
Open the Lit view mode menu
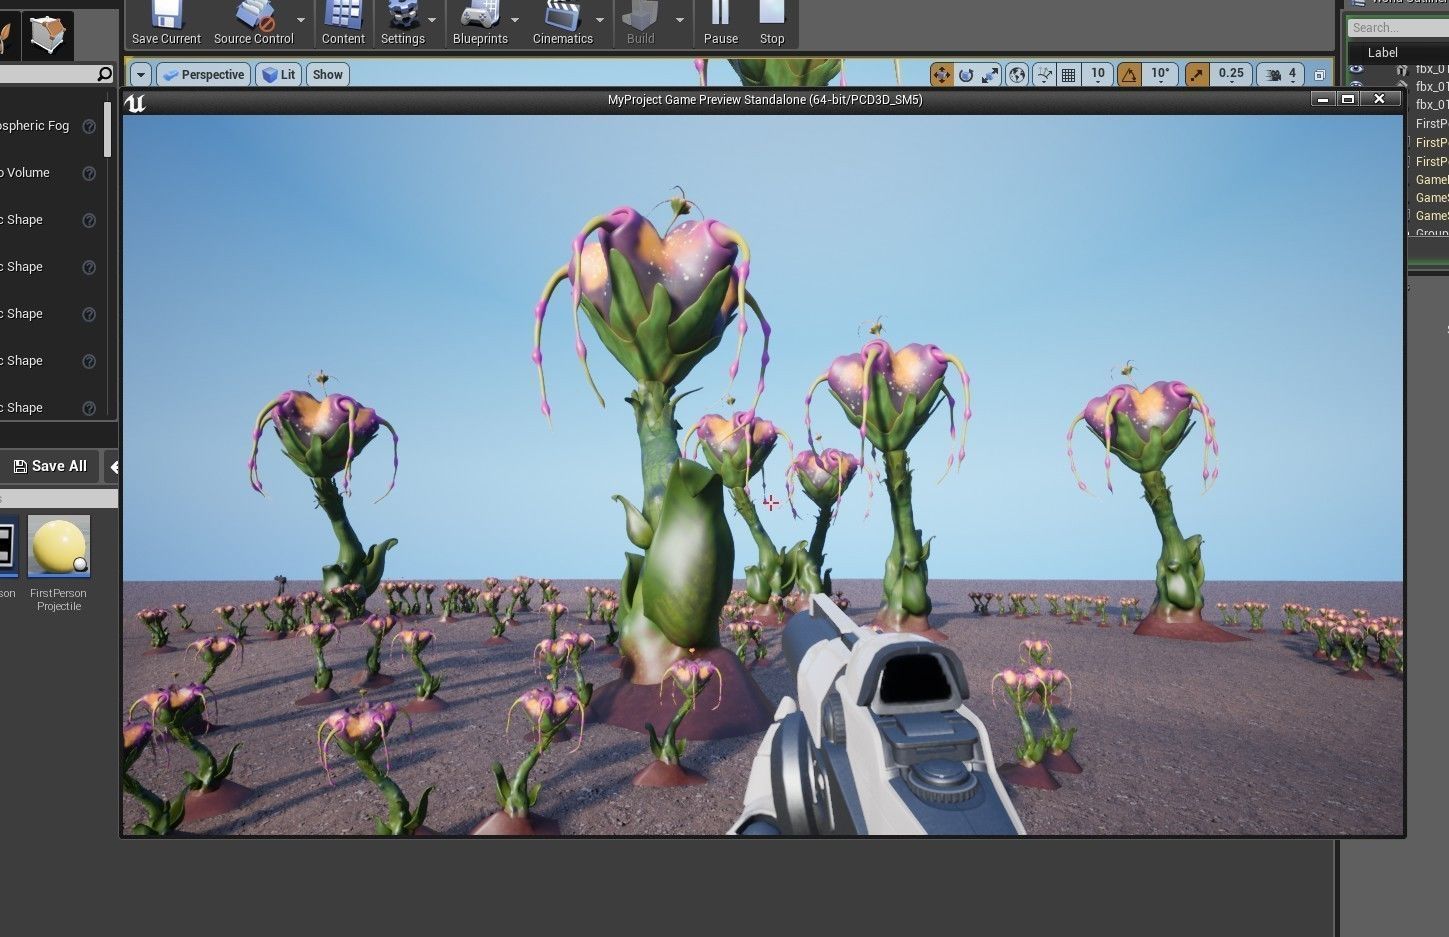point(279,75)
